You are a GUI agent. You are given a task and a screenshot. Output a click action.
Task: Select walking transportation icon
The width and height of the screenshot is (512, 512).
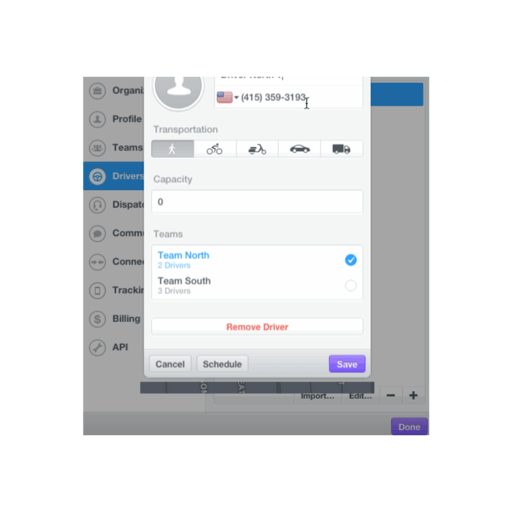point(172,149)
